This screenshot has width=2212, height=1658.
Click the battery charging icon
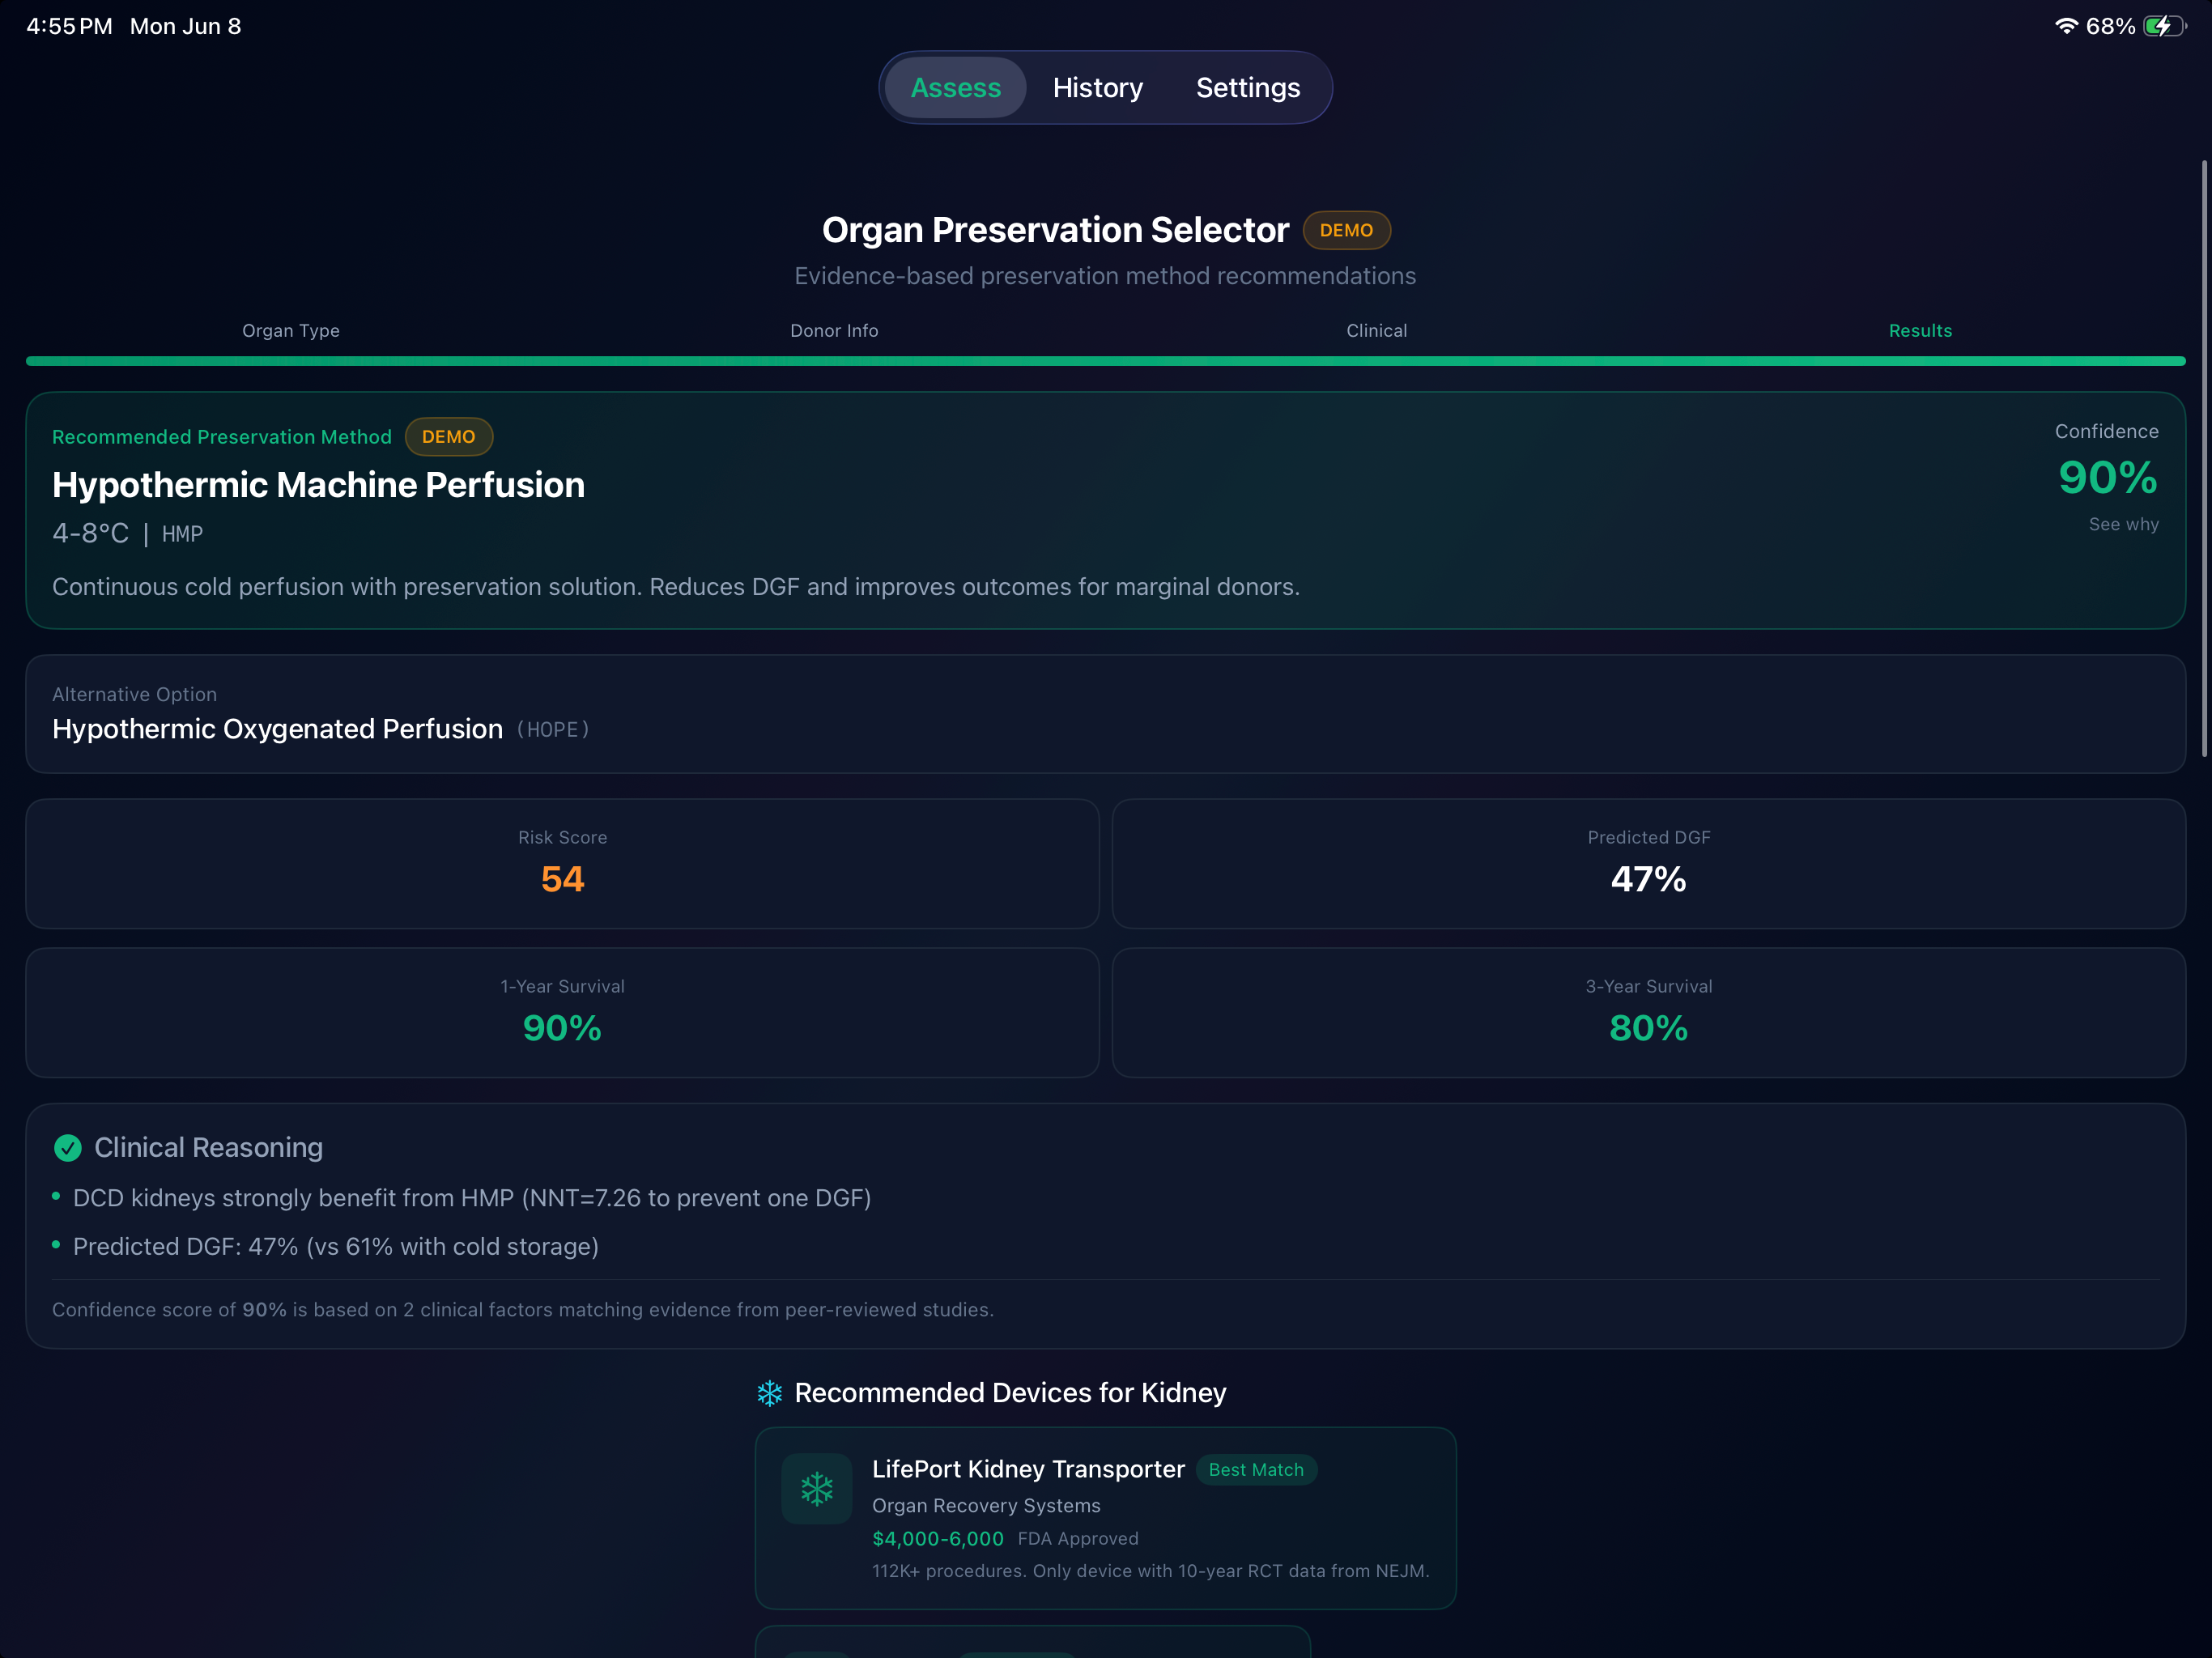2165,26
